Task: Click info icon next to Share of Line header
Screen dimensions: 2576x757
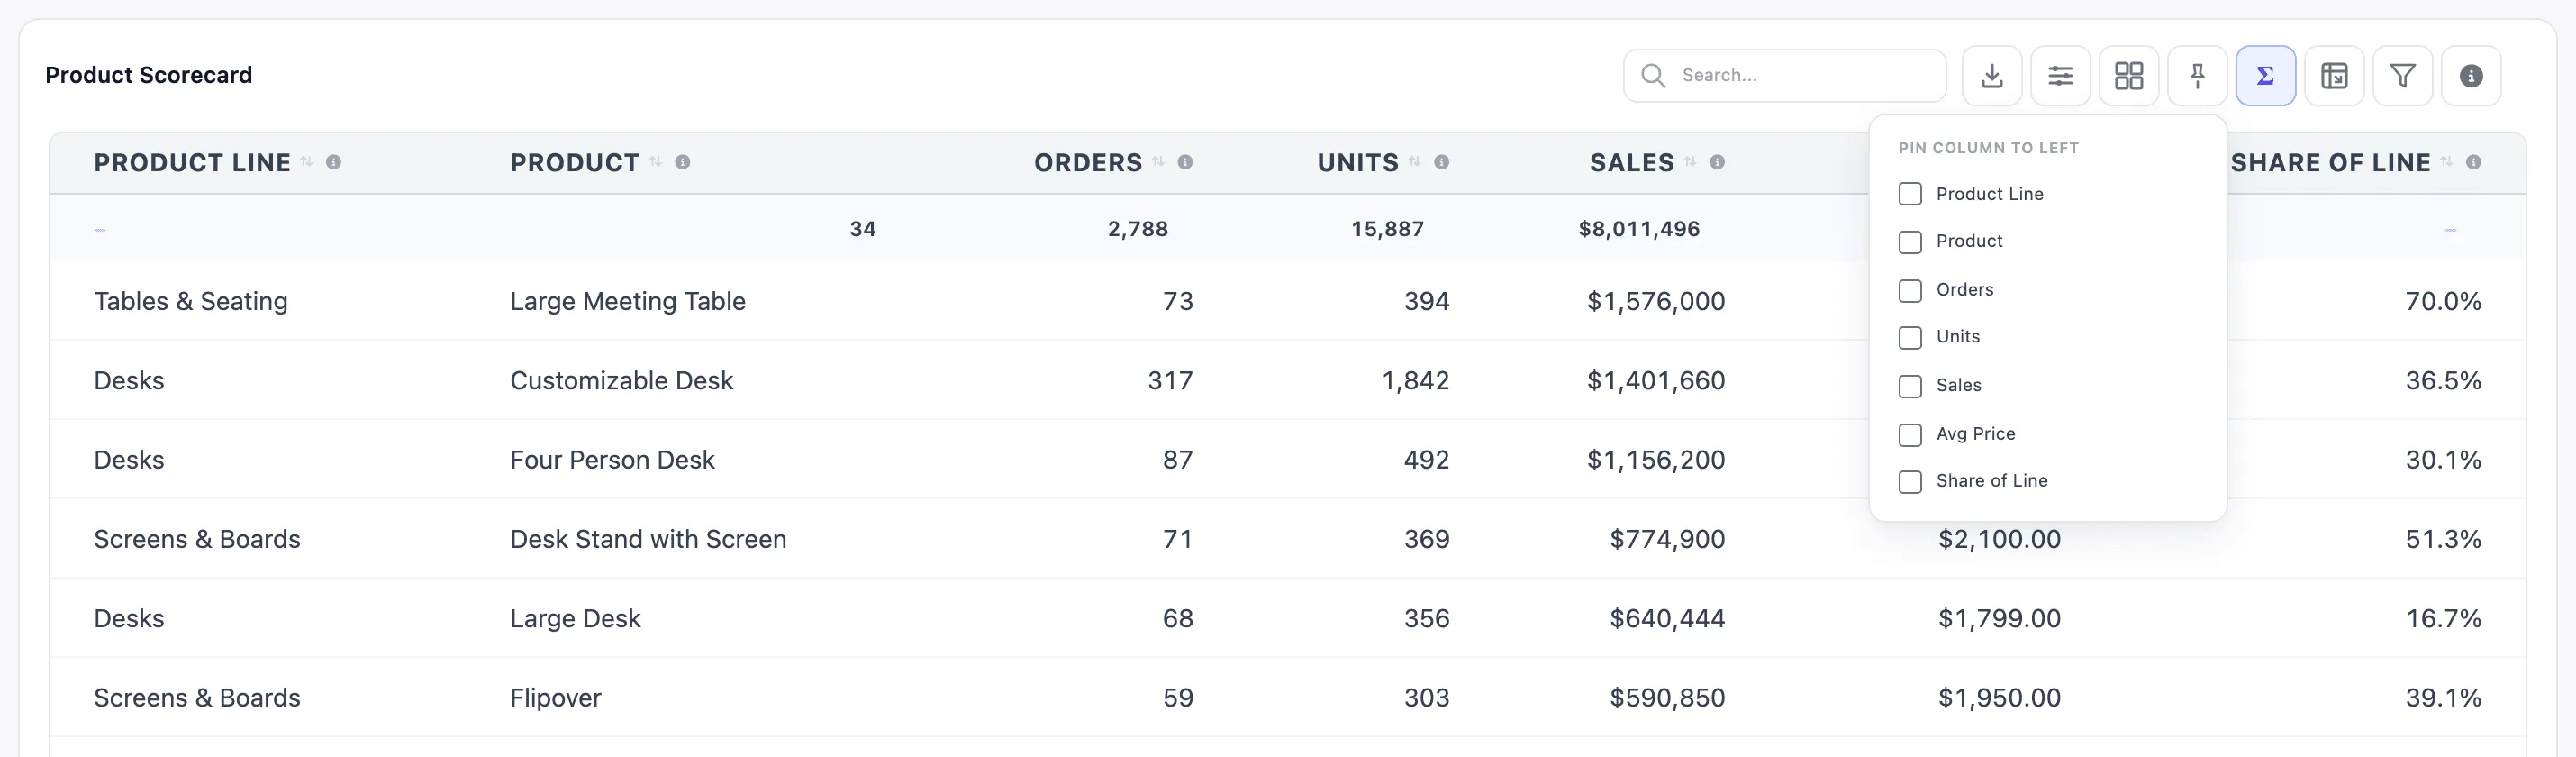Action: tap(2473, 162)
